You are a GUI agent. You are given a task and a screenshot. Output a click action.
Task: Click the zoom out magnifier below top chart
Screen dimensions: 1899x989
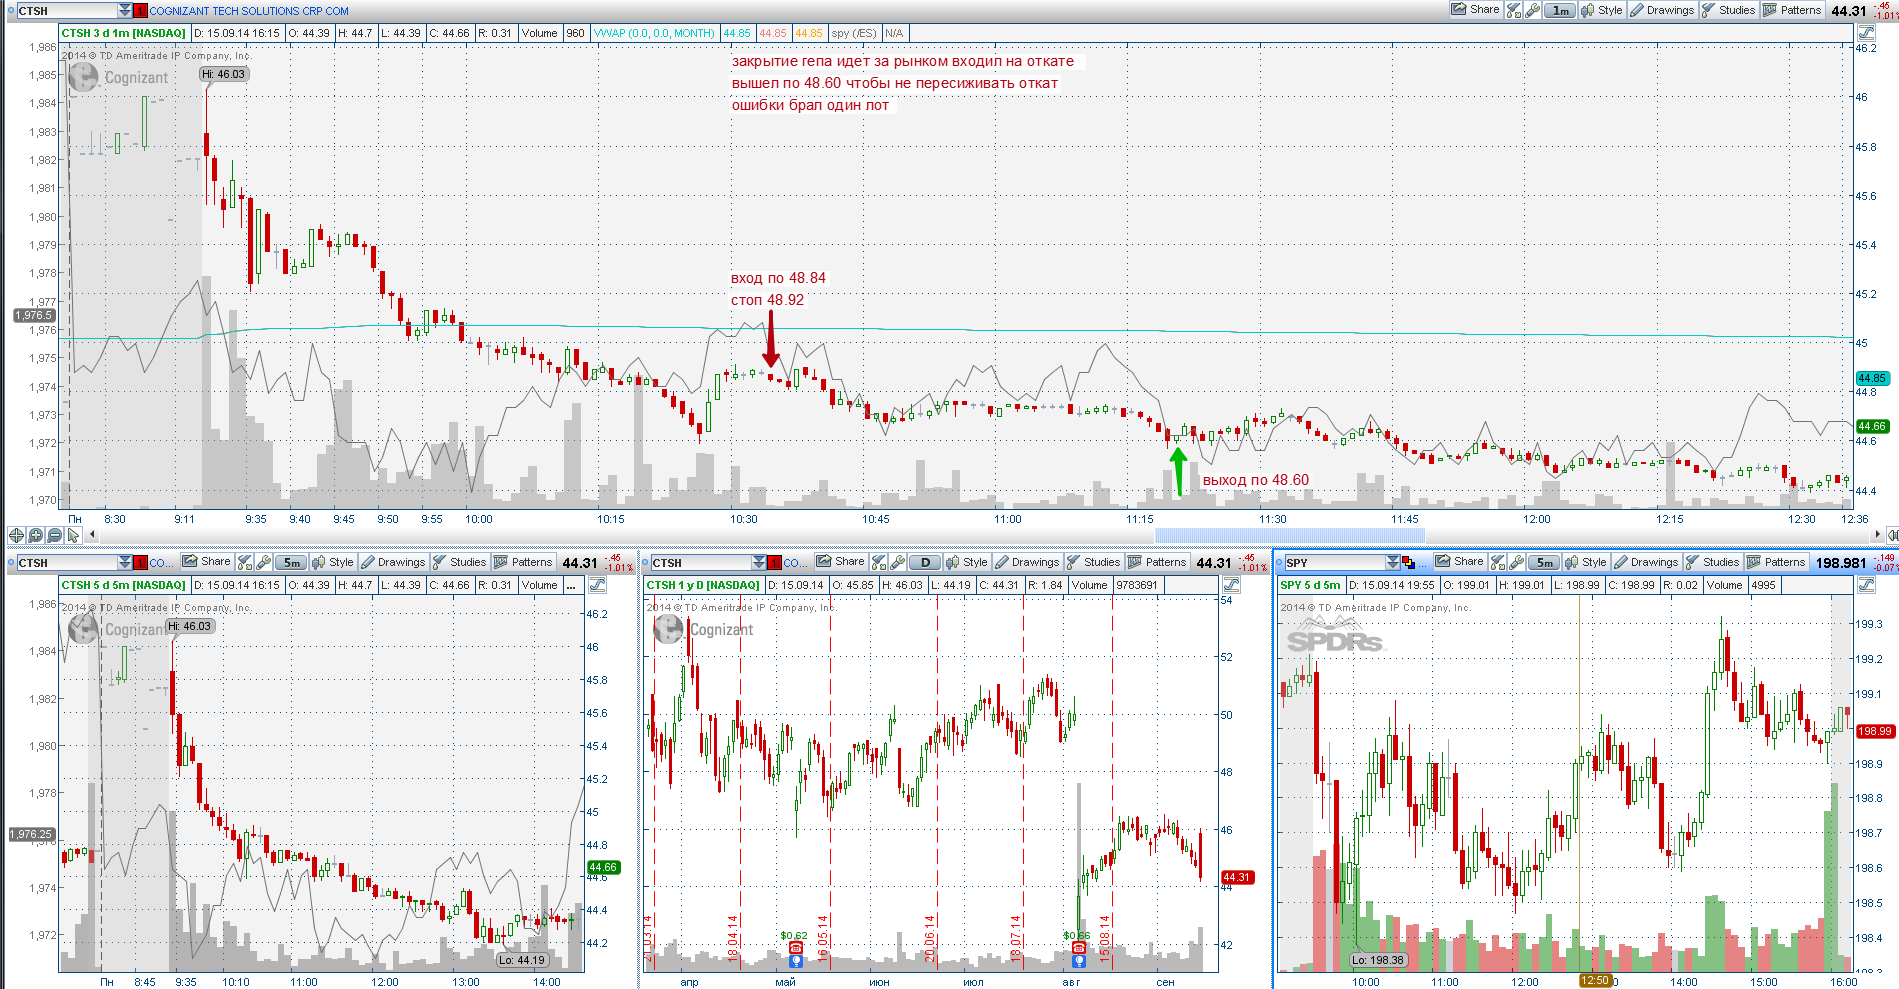[x=55, y=535]
